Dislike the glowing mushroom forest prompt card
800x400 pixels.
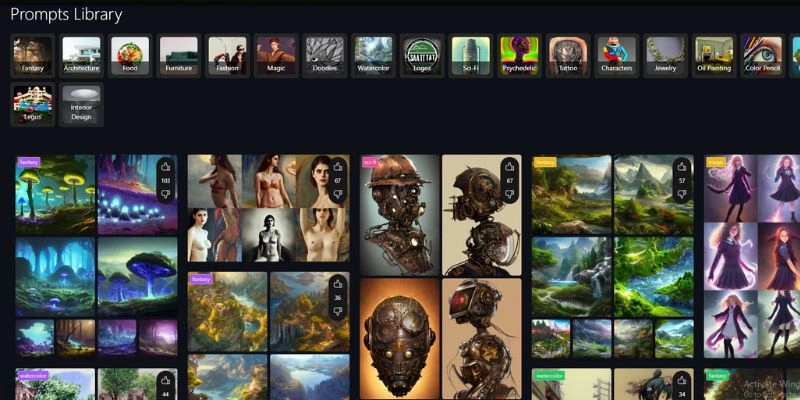tap(166, 194)
